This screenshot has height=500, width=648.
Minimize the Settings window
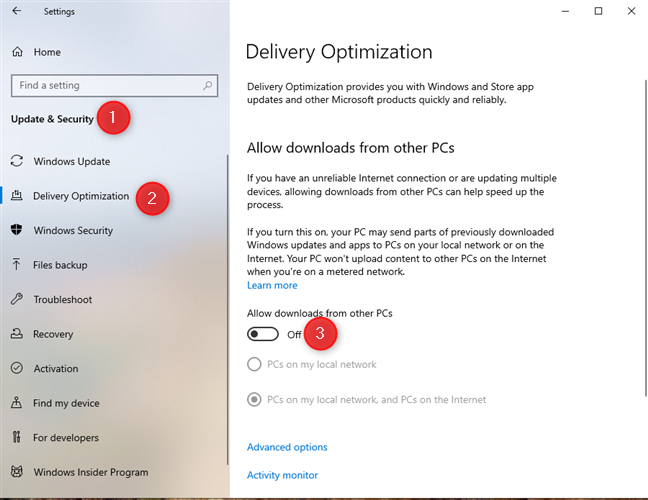tap(565, 11)
